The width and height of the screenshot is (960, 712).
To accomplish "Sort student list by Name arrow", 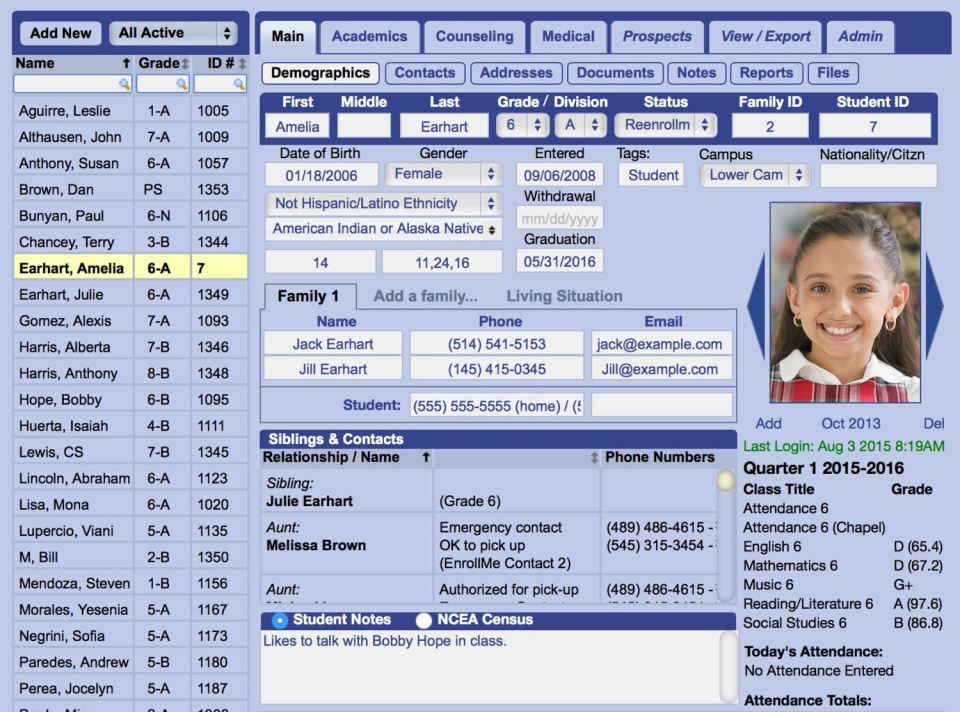I will pyautogui.click(x=126, y=63).
